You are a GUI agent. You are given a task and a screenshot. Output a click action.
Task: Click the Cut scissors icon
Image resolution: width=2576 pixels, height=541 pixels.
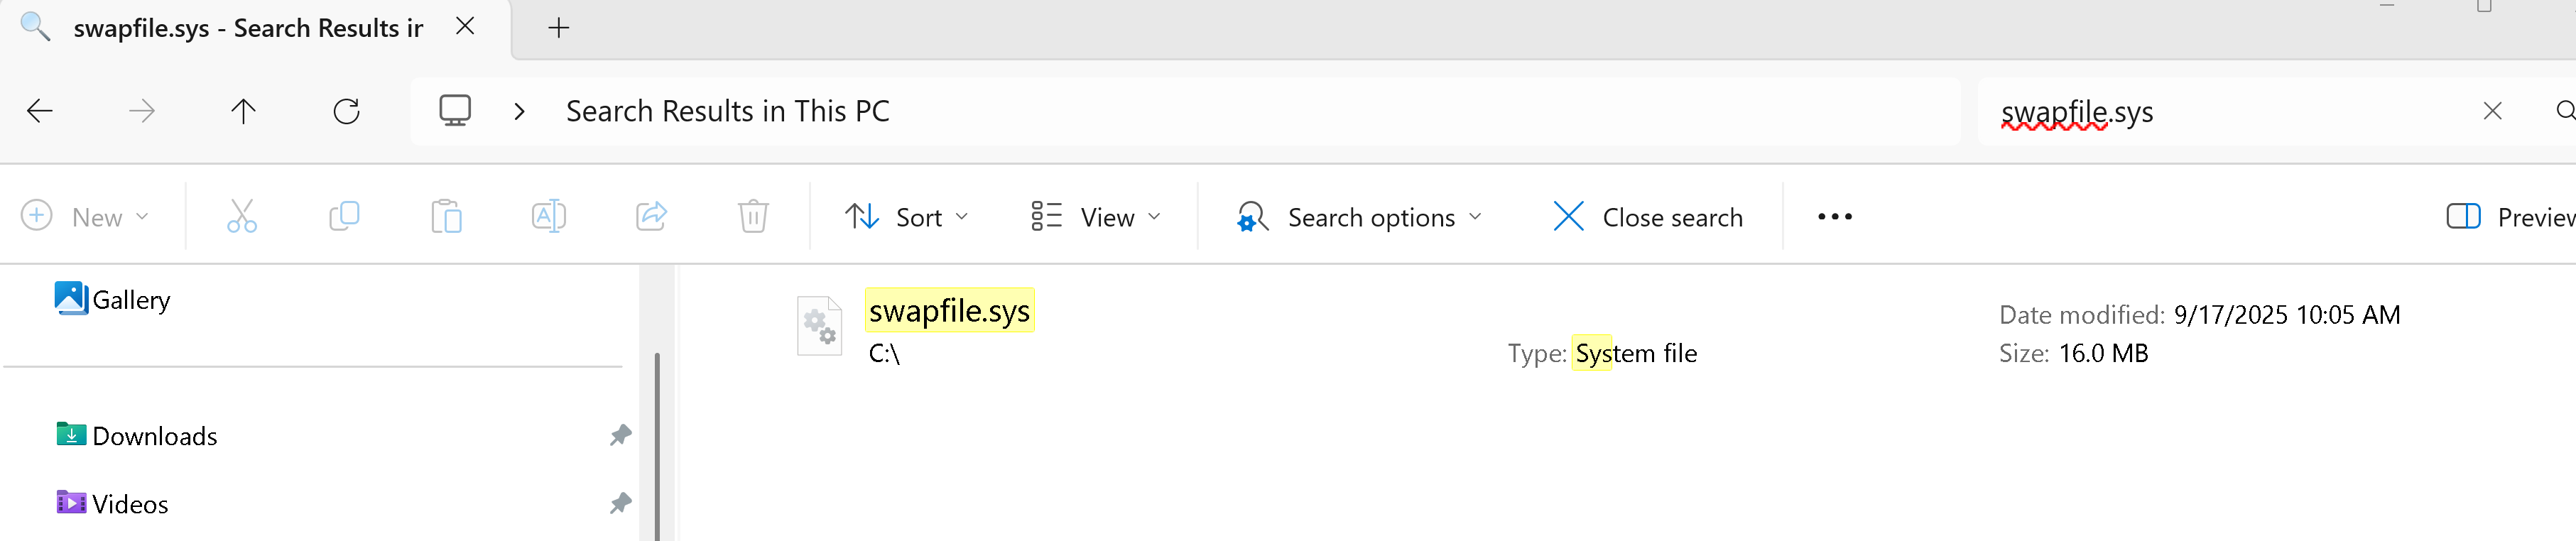click(242, 216)
